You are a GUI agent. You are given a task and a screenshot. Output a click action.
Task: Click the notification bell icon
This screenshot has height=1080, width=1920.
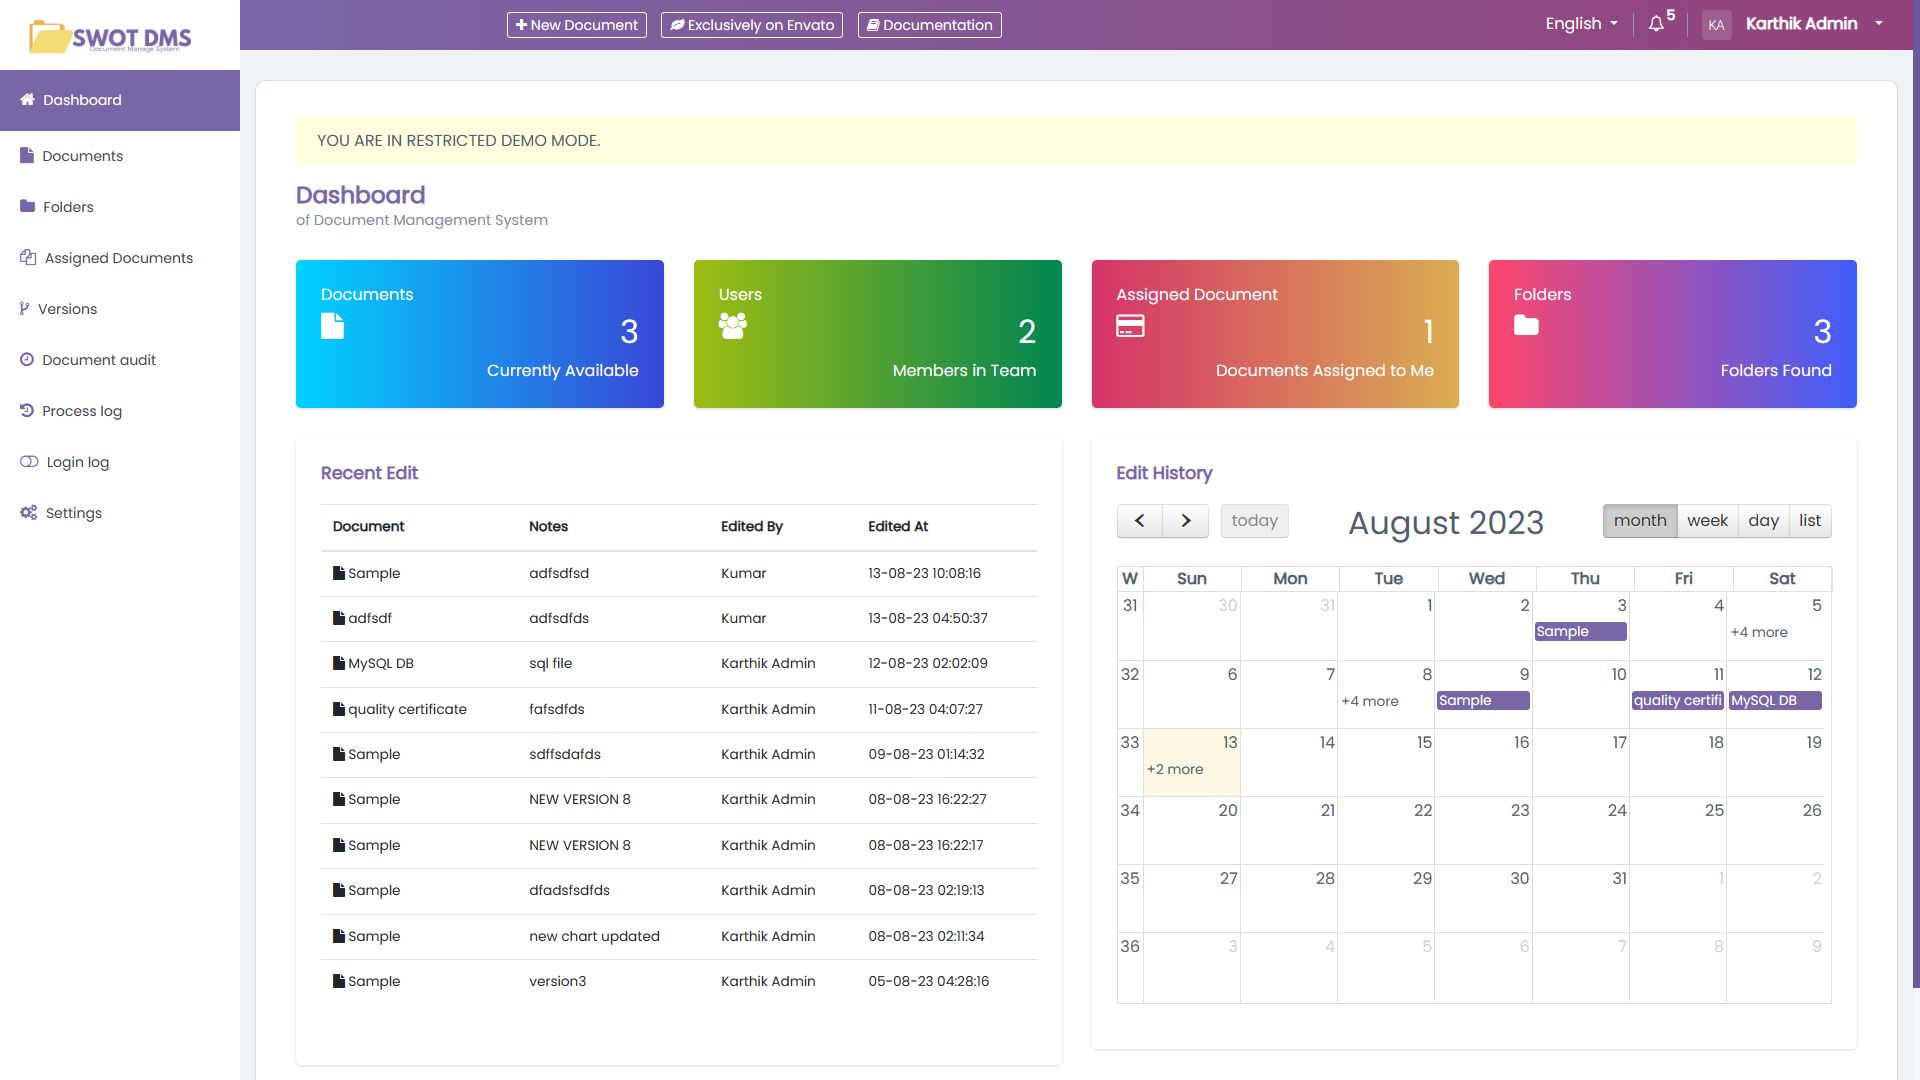[x=1656, y=24]
